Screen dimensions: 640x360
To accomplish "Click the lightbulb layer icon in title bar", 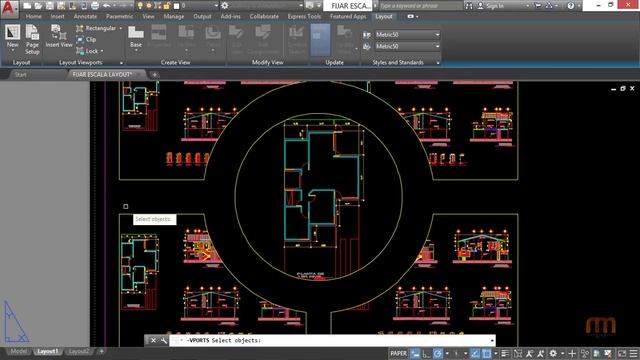I will pyautogui.click(x=140, y=6).
